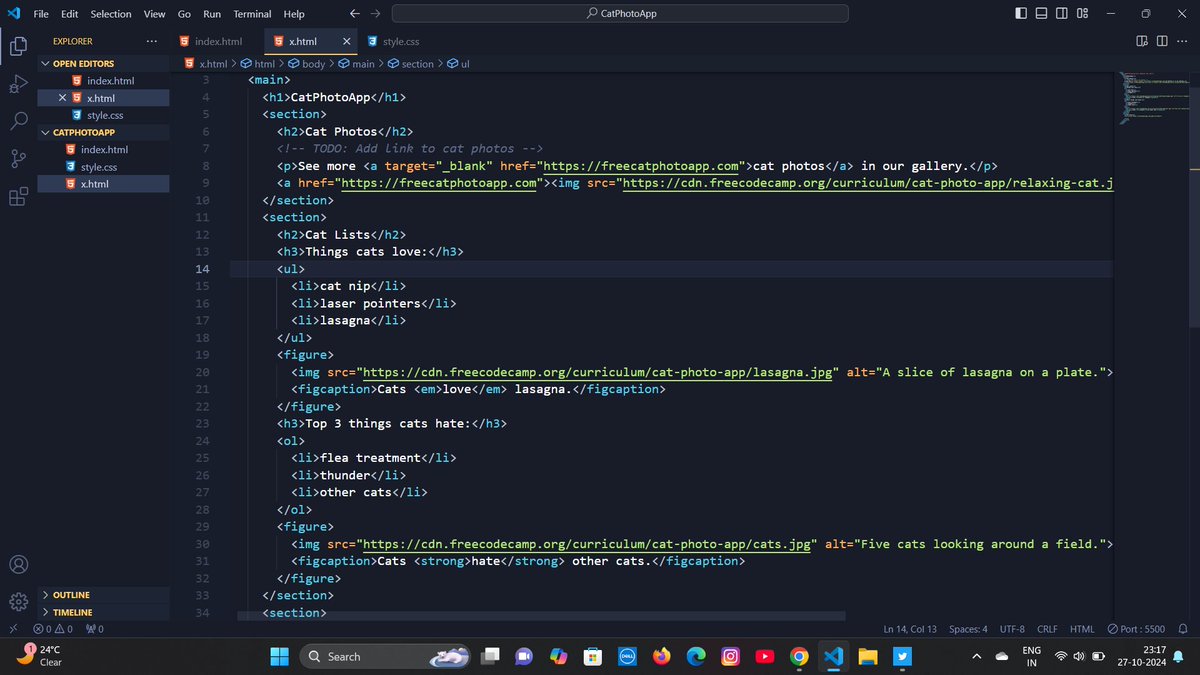This screenshot has width=1200, height=675.
Task: Open Firefox from the taskbar
Action: pos(661,656)
